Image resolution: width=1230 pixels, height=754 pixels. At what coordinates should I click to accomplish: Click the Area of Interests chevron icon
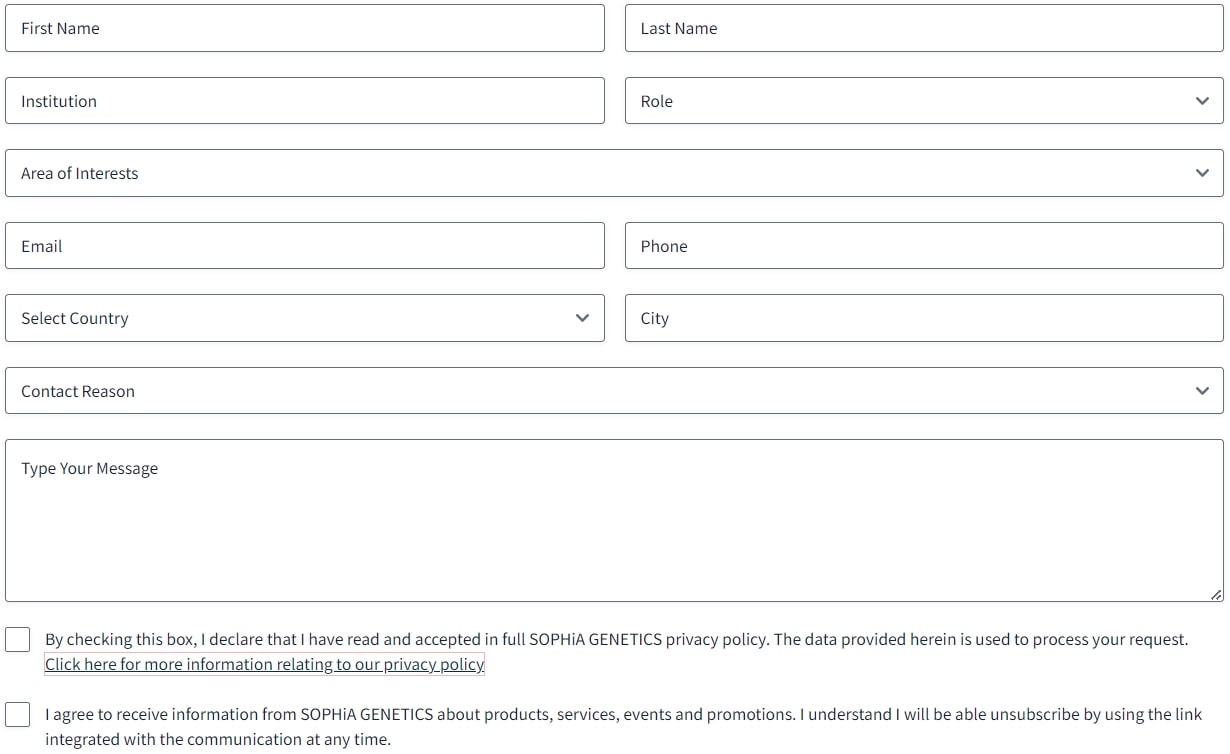click(1202, 173)
